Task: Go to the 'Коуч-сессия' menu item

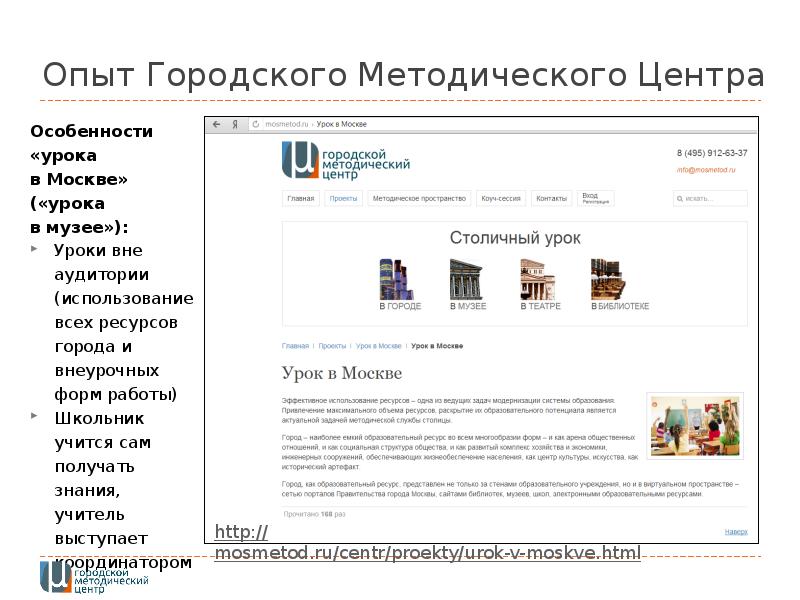Action: [500, 199]
